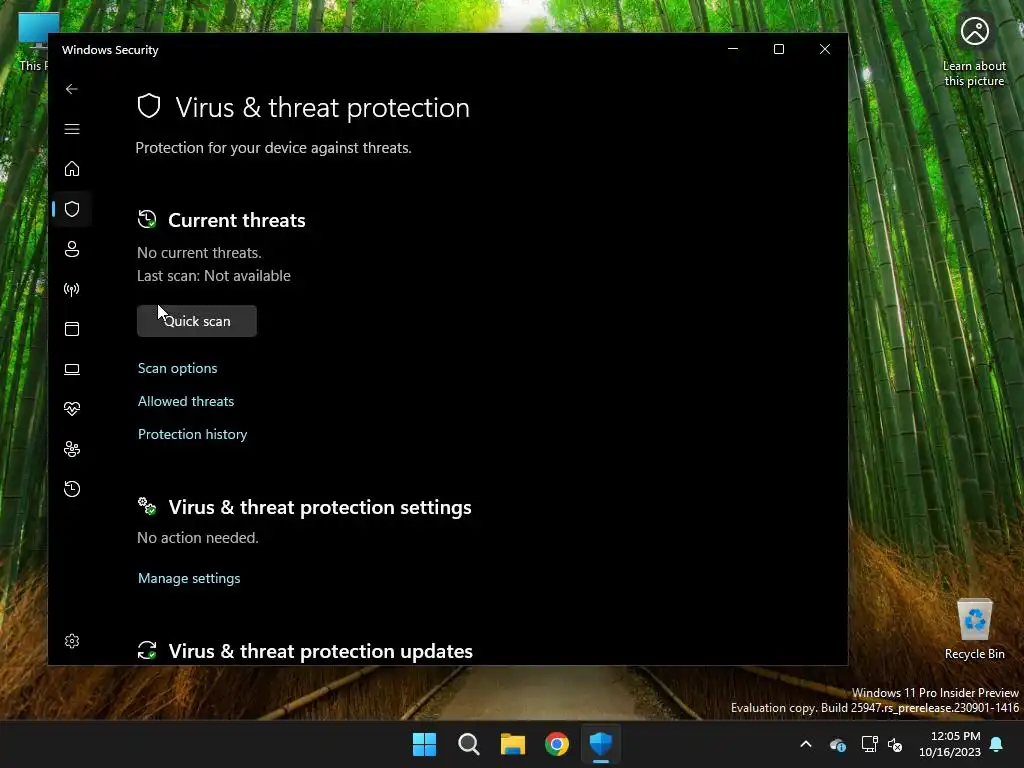Select This PC desktop icon
The height and width of the screenshot is (768, 1024).
[x=33, y=42]
